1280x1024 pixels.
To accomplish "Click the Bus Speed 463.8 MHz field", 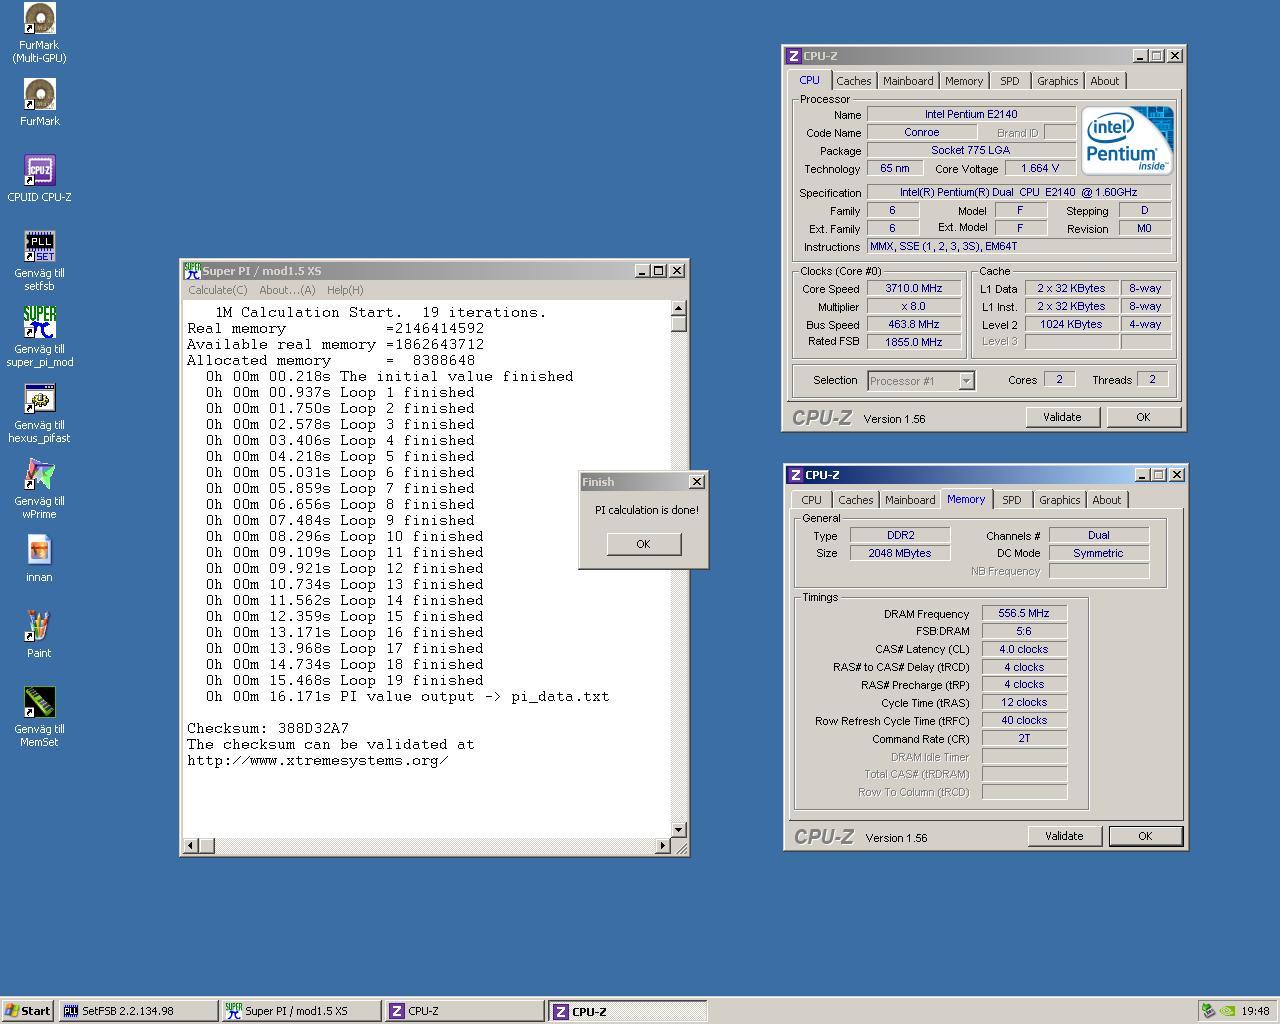I will point(914,324).
